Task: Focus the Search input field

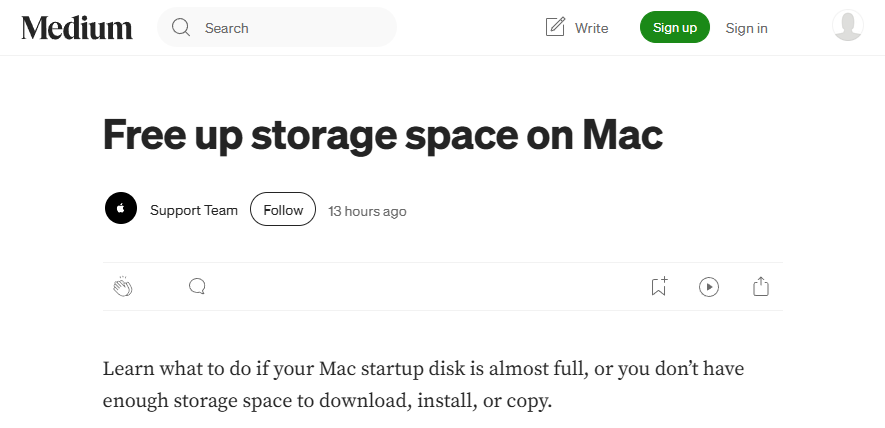Action: pos(290,28)
